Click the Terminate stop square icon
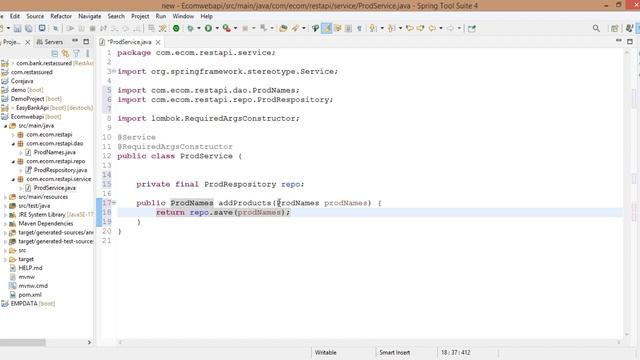Viewport: 640px width, 360px height. [x=93, y=28]
